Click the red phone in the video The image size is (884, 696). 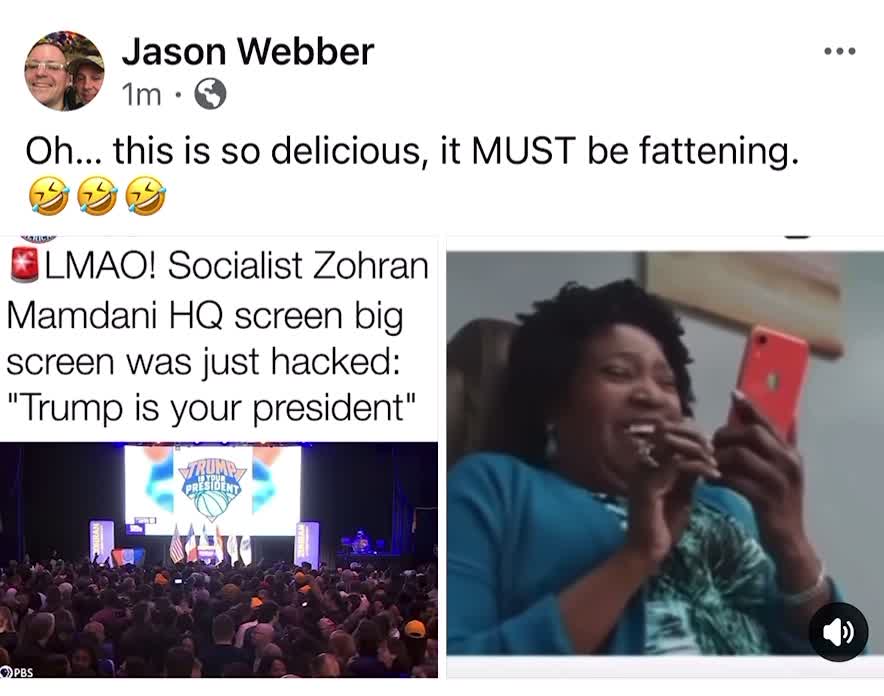pyautogui.click(x=770, y=379)
